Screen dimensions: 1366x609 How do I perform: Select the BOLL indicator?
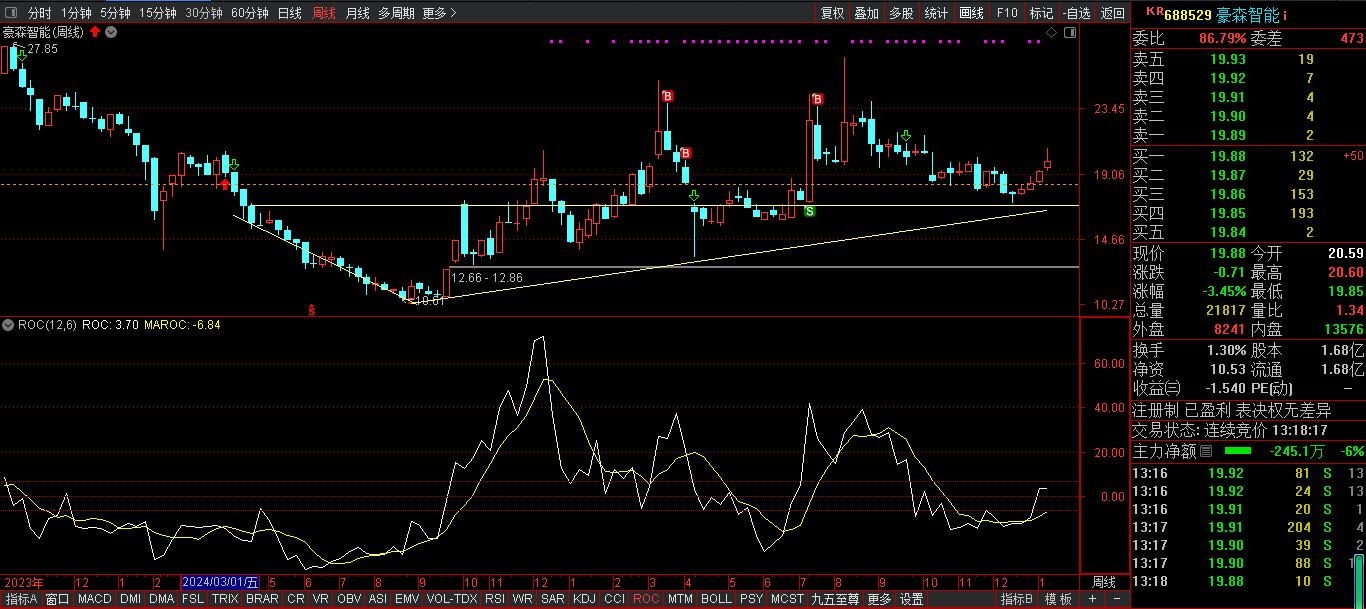point(716,599)
